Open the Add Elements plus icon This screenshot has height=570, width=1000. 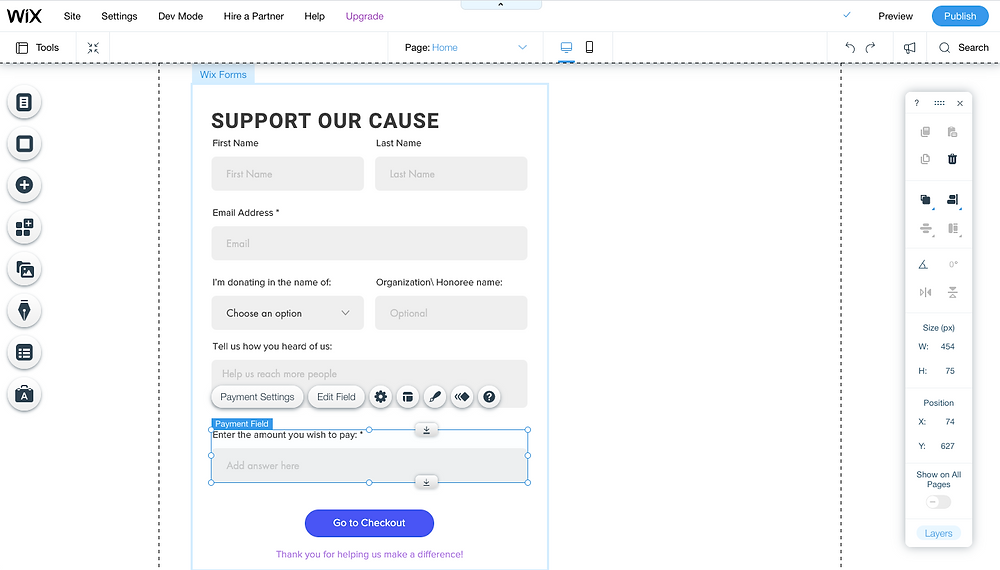(24, 186)
